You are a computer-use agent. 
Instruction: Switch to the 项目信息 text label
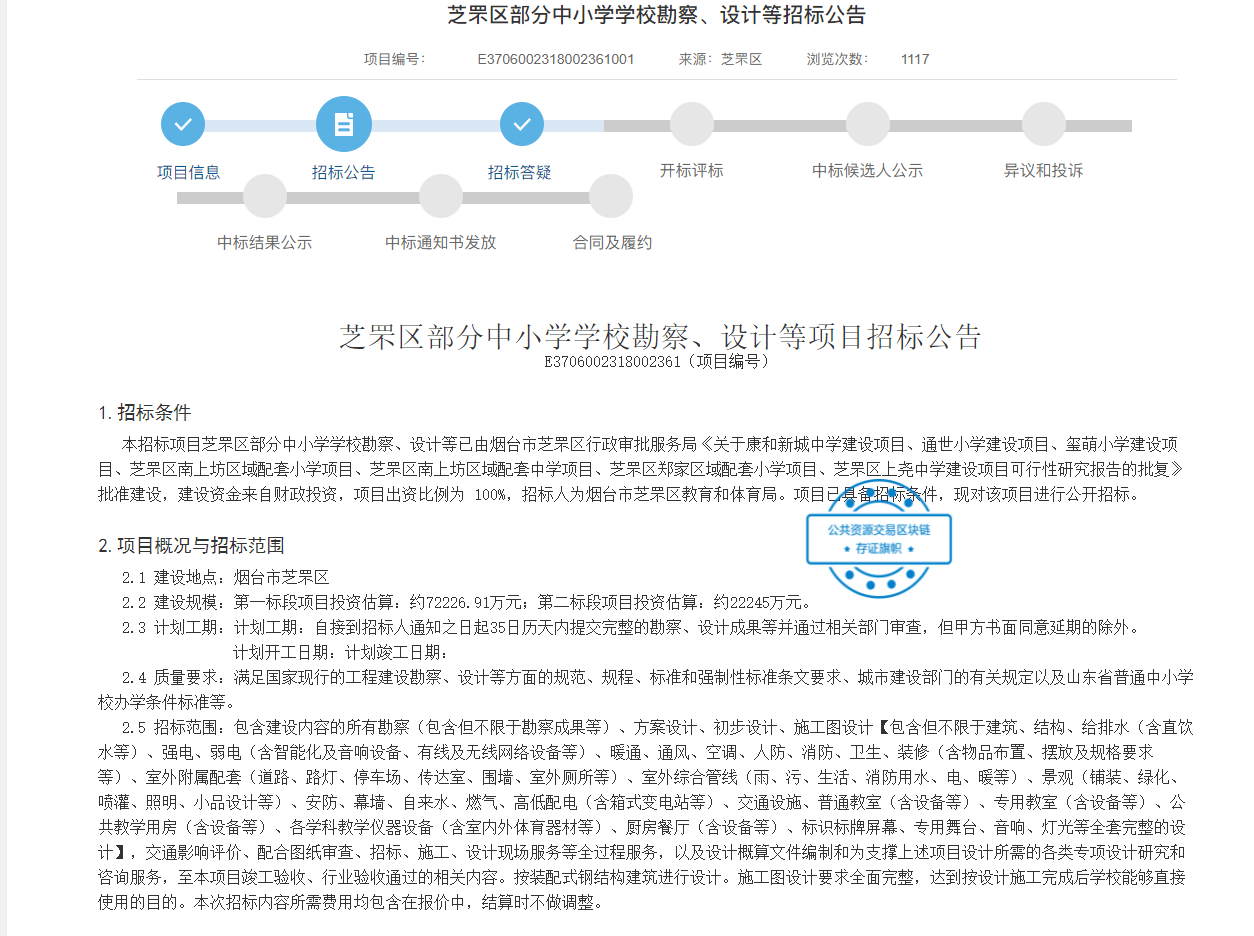point(188,172)
